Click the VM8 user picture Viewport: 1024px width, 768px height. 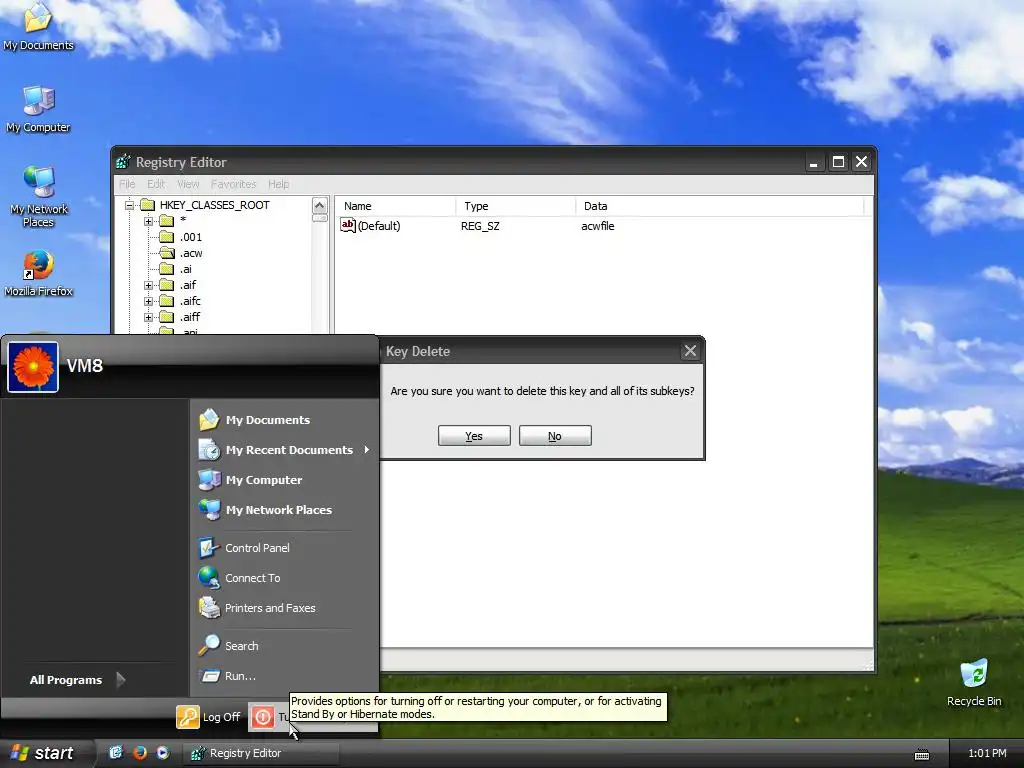[33, 367]
